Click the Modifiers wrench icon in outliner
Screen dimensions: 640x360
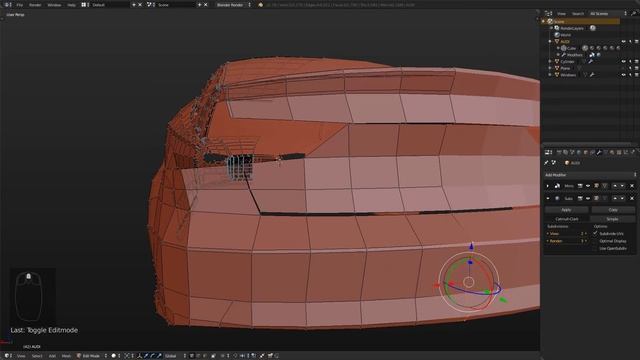(564, 55)
